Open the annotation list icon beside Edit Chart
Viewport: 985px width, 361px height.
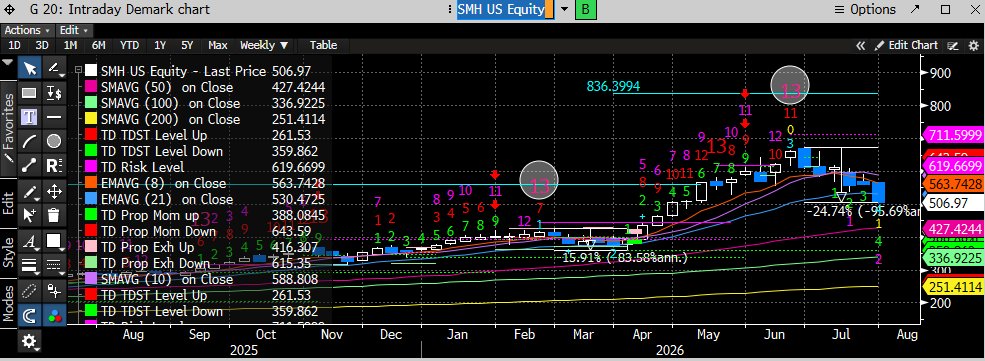pyautogui.click(x=954, y=45)
